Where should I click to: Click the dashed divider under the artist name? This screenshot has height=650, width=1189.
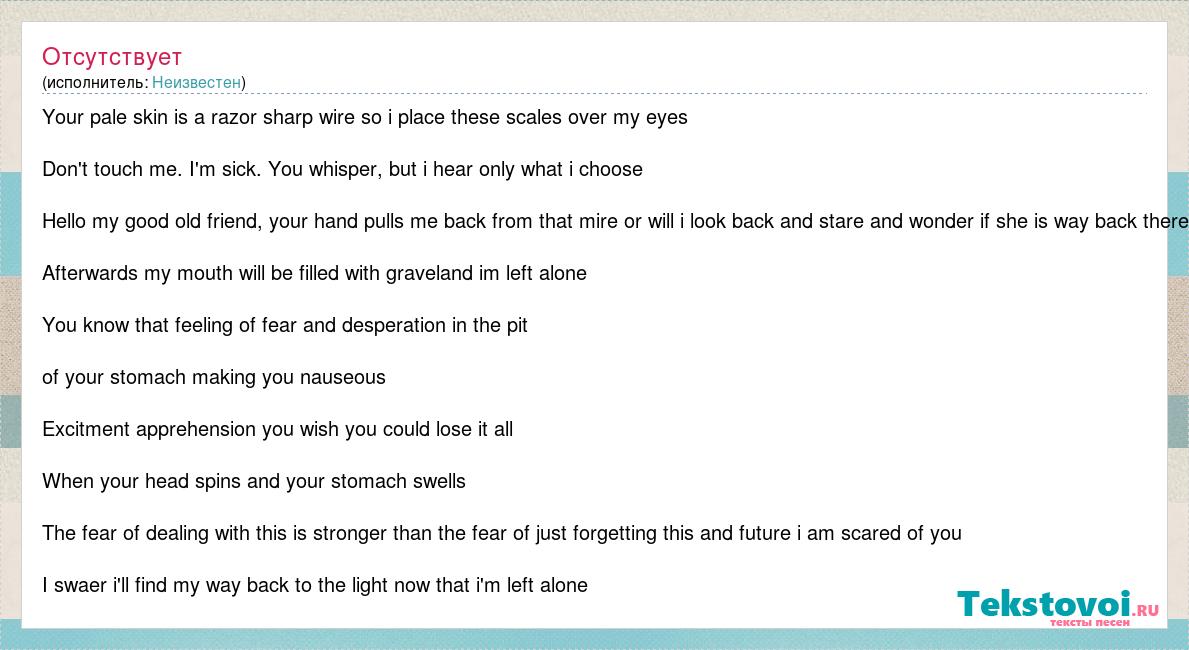pos(594,94)
